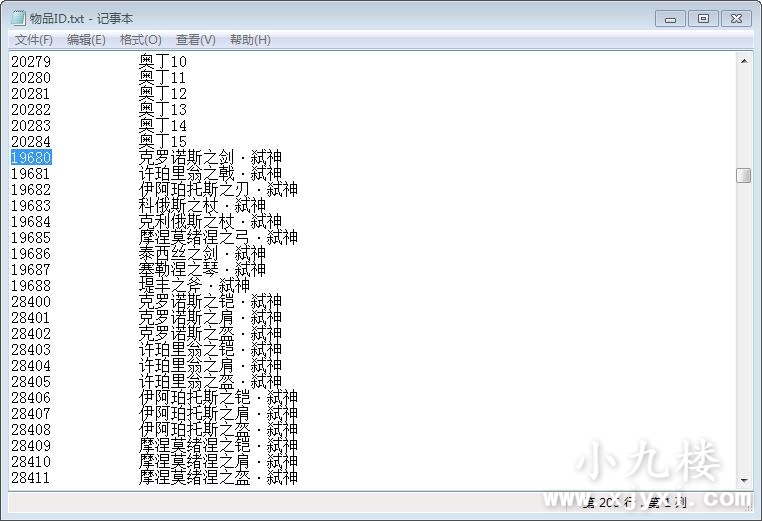Click the text 伊阿珀托斯之盔·弑神
This screenshot has width=762, height=521.
coord(218,430)
